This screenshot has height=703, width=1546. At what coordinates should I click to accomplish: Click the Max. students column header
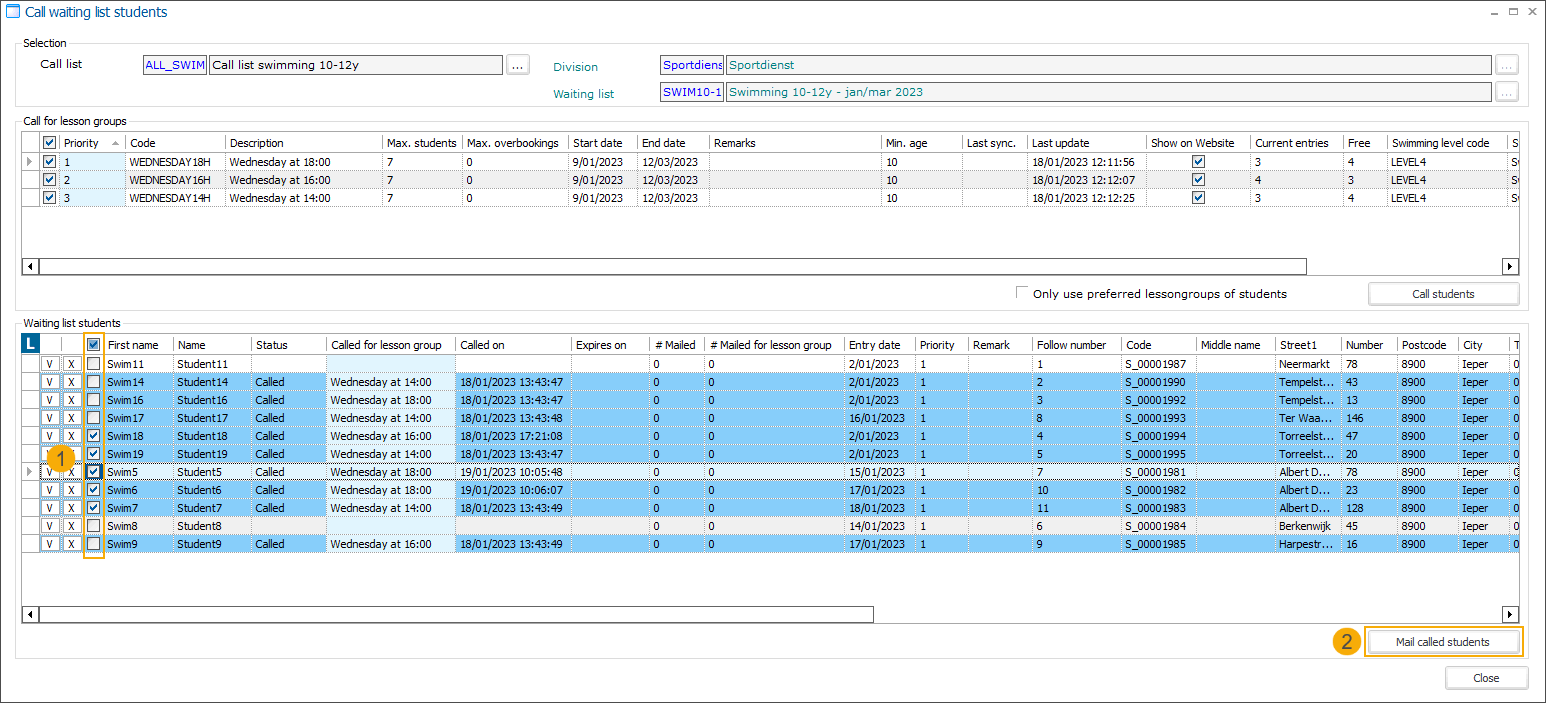(423, 143)
